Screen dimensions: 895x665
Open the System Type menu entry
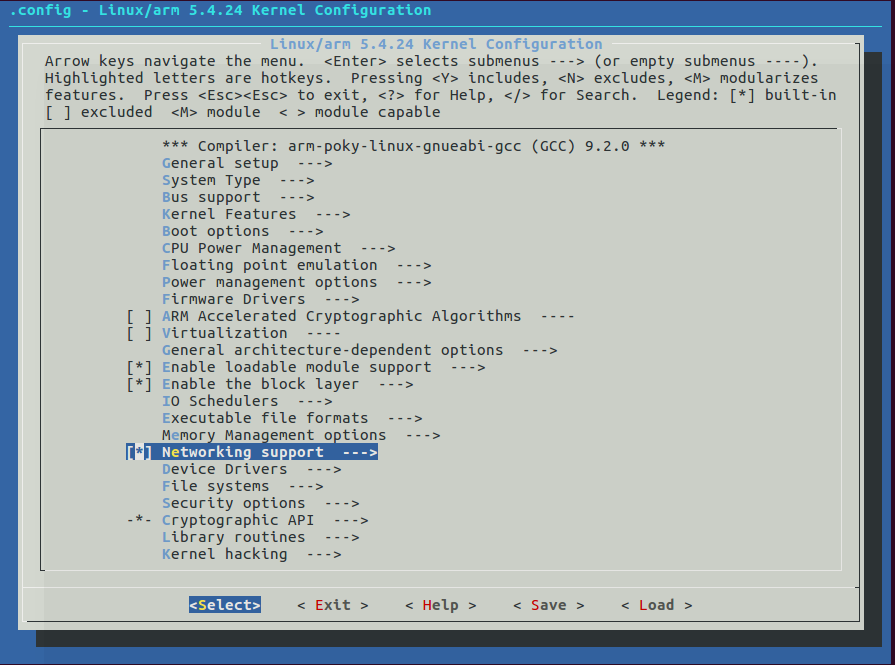pos(211,180)
